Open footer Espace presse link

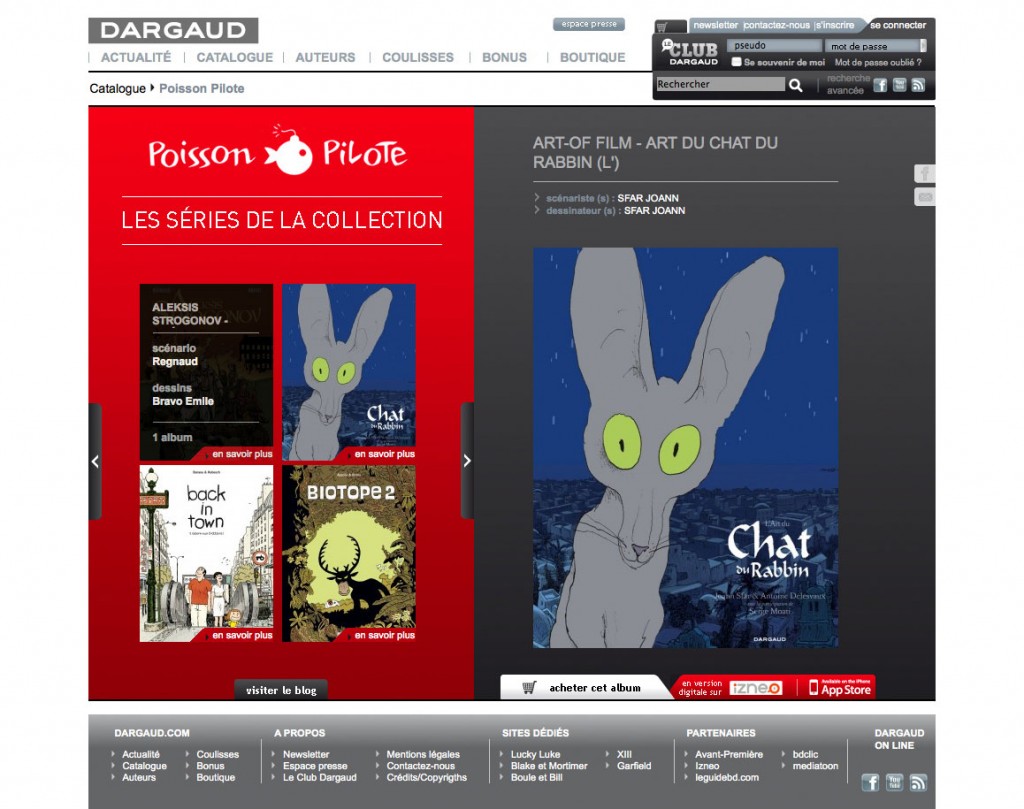click(315, 766)
